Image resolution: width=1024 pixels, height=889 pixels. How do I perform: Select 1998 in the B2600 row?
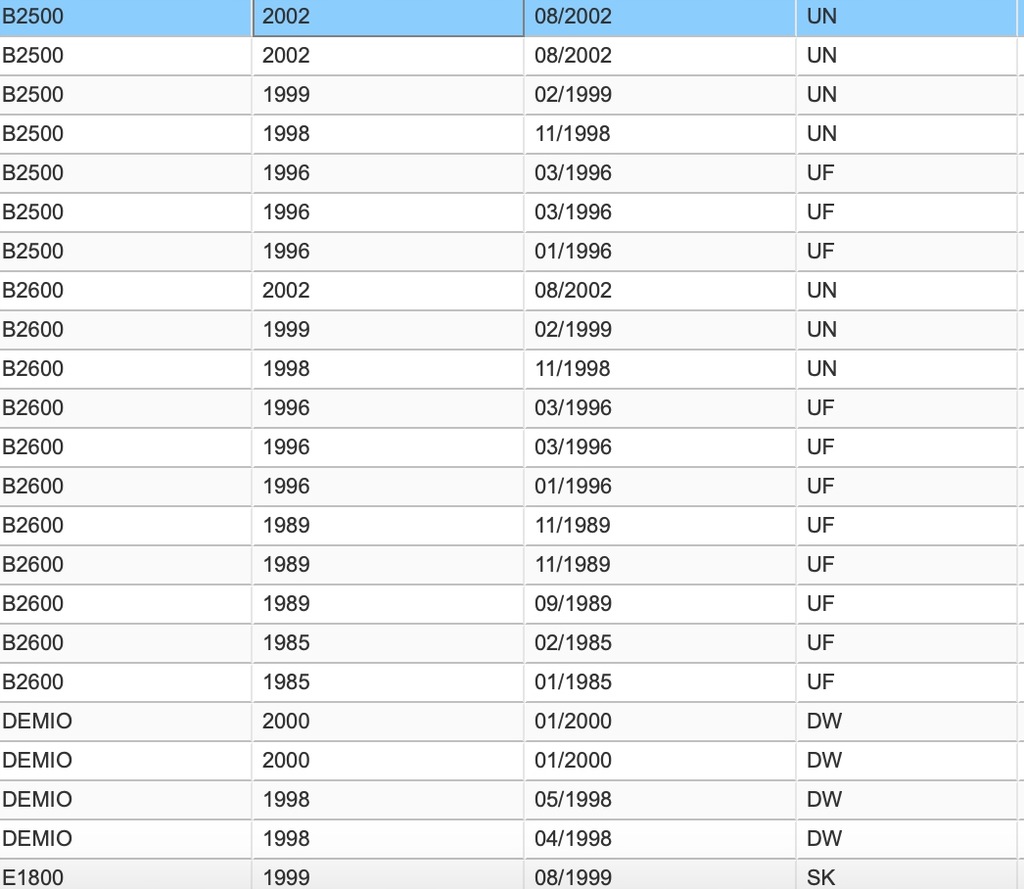pos(388,369)
